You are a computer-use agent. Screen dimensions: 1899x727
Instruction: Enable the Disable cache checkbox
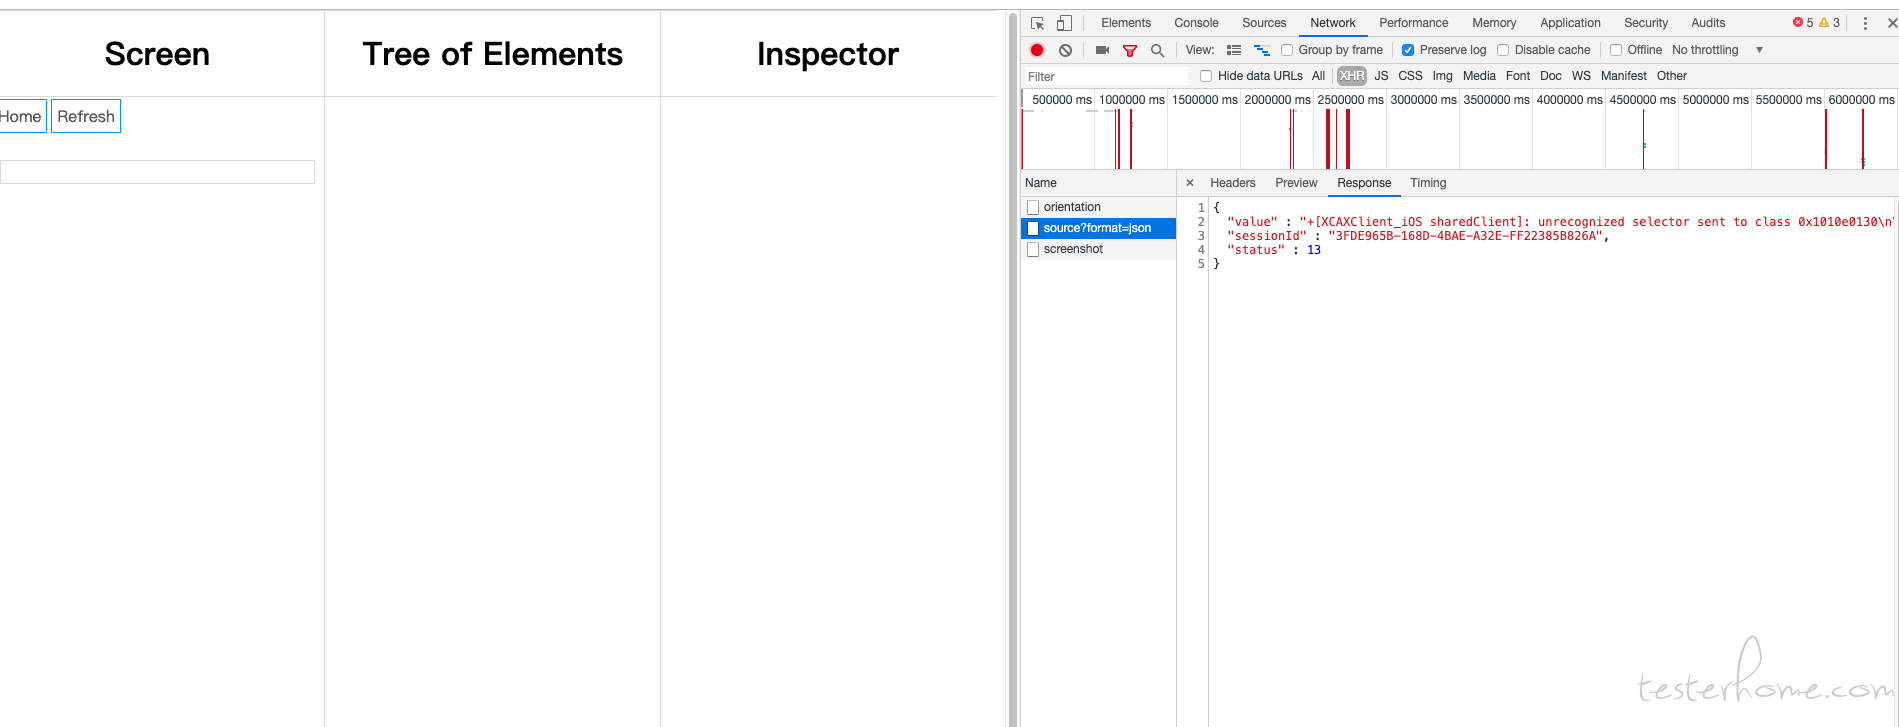tap(1503, 50)
